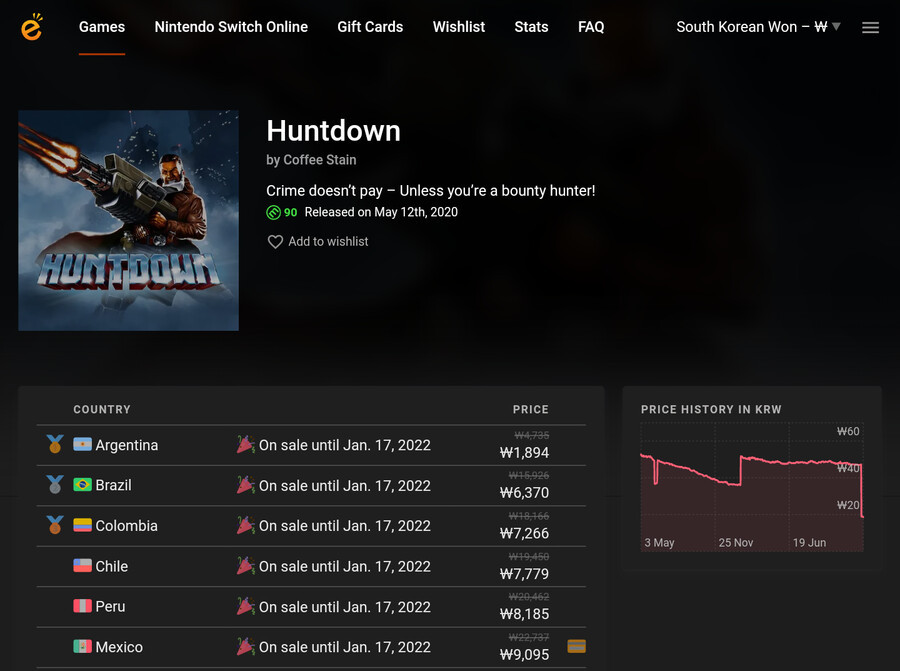Click the ₩7,779 Chile sale price
Screen dimensions: 900x671
click(524, 573)
